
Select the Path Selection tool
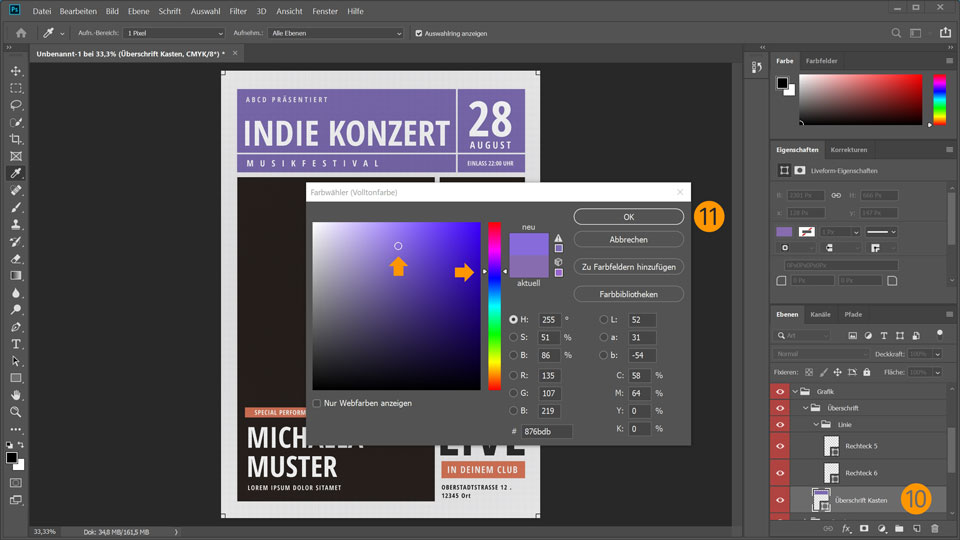(16, 361)
